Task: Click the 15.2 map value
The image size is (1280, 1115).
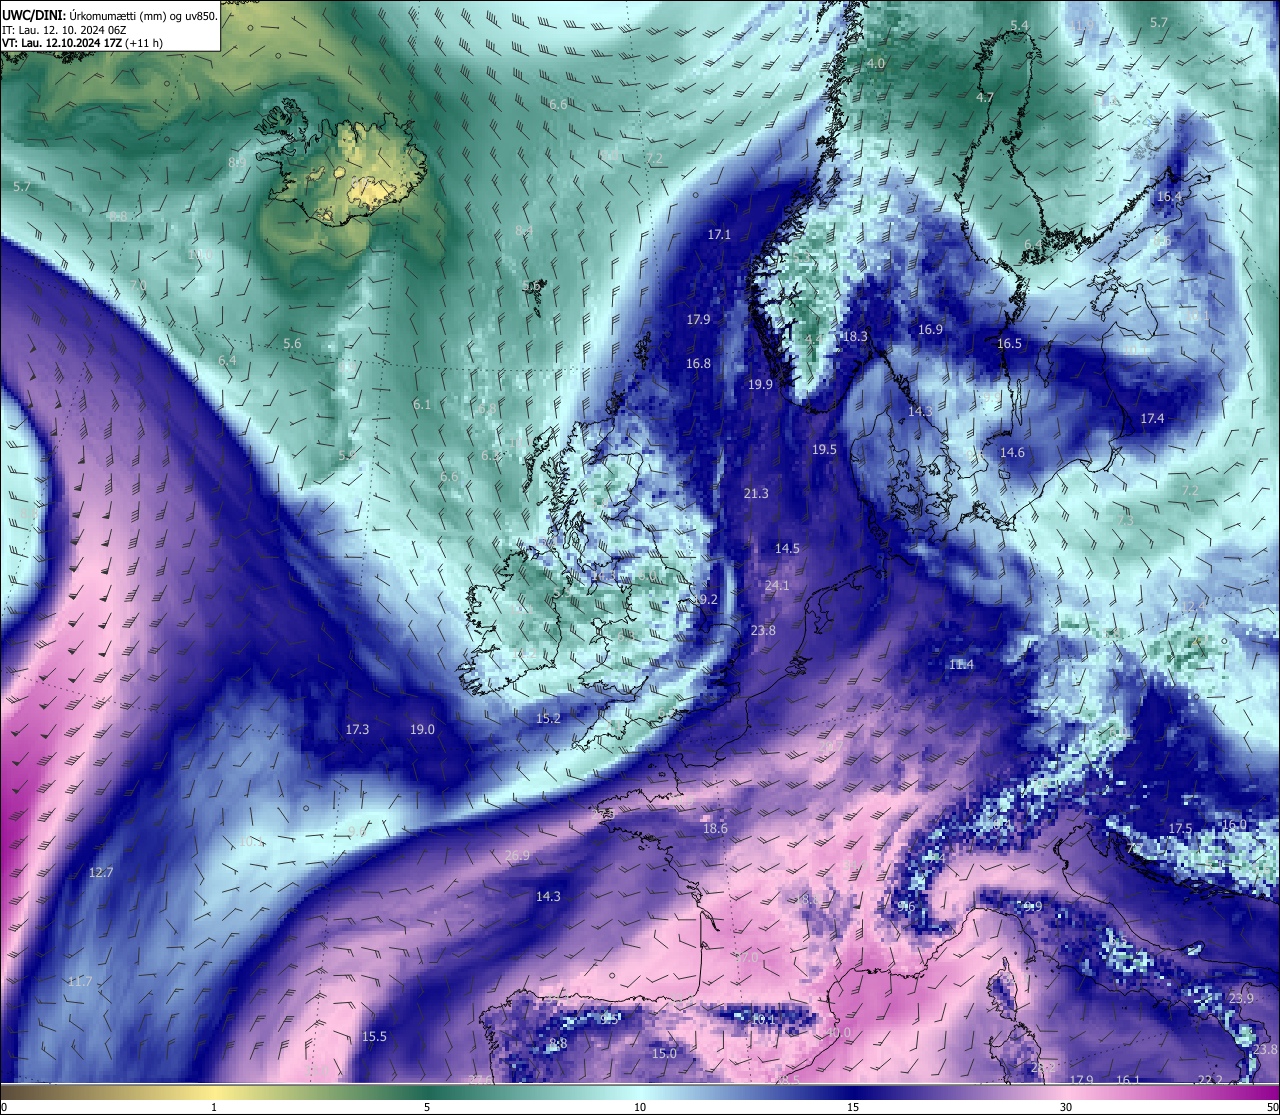Action: pyautogui.click(x=548, y=718)
